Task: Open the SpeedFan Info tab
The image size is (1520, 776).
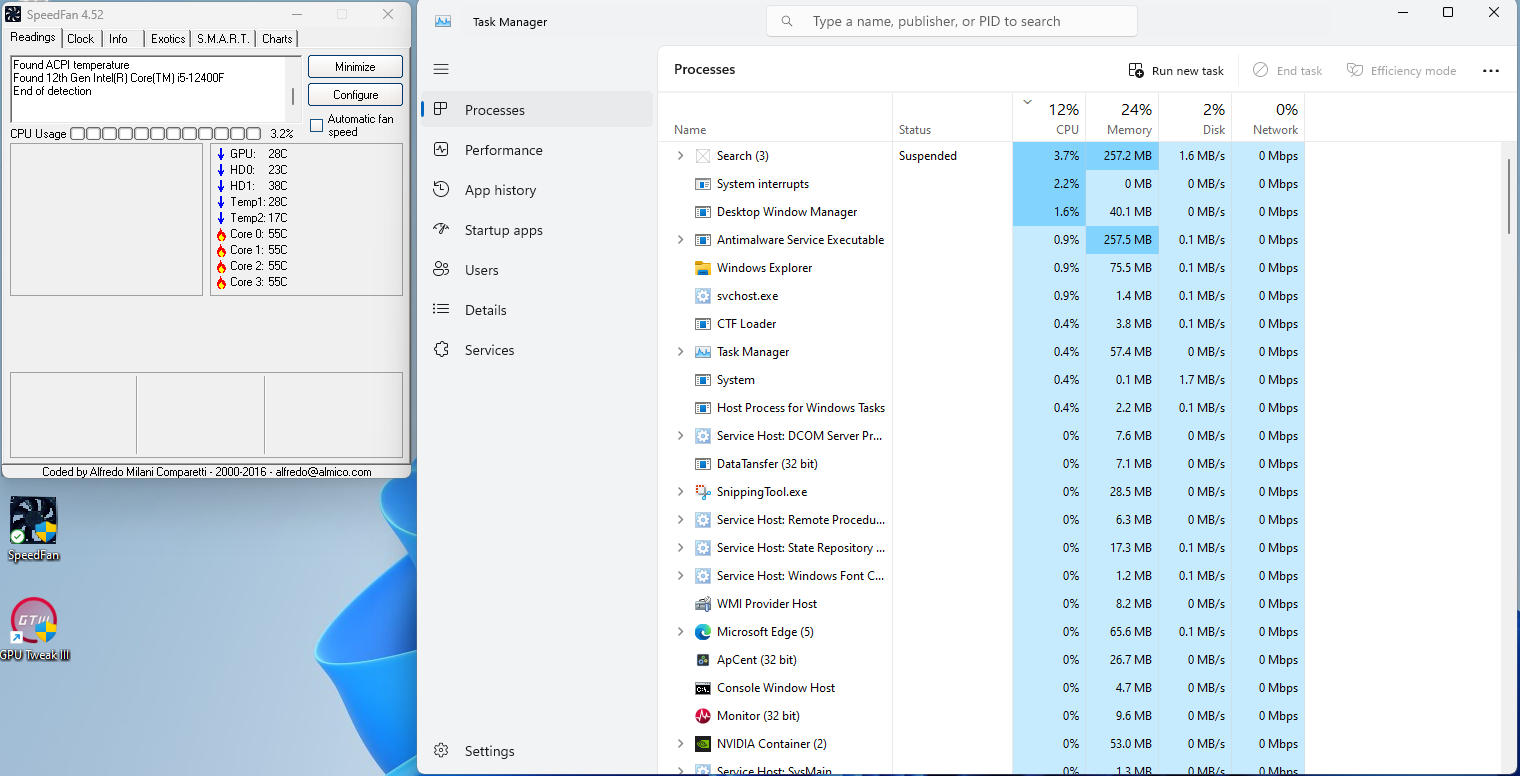Action: click(x=118, y=39)
